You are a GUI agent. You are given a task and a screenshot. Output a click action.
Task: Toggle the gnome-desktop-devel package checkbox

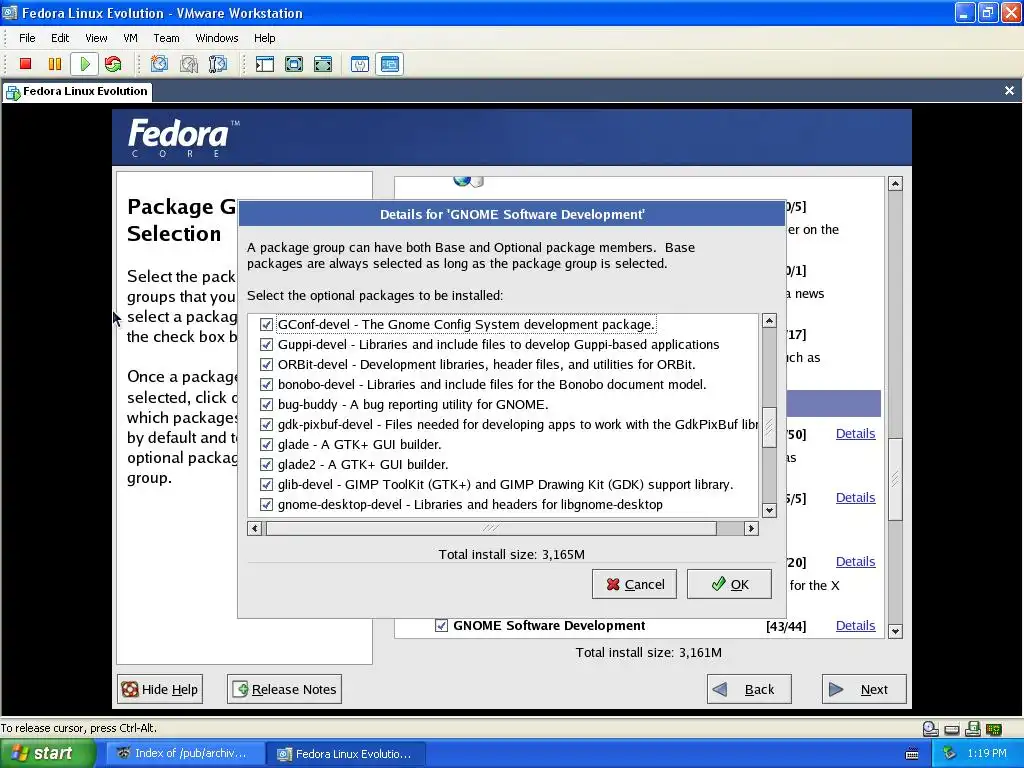[x=266, y=505]
